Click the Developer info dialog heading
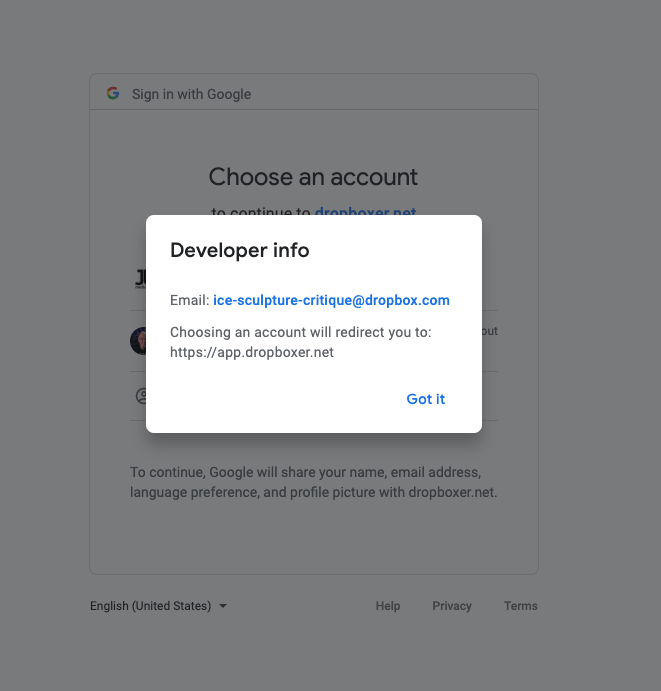The image size is (661, 691). pyautogui.click(x=240, y=250)
